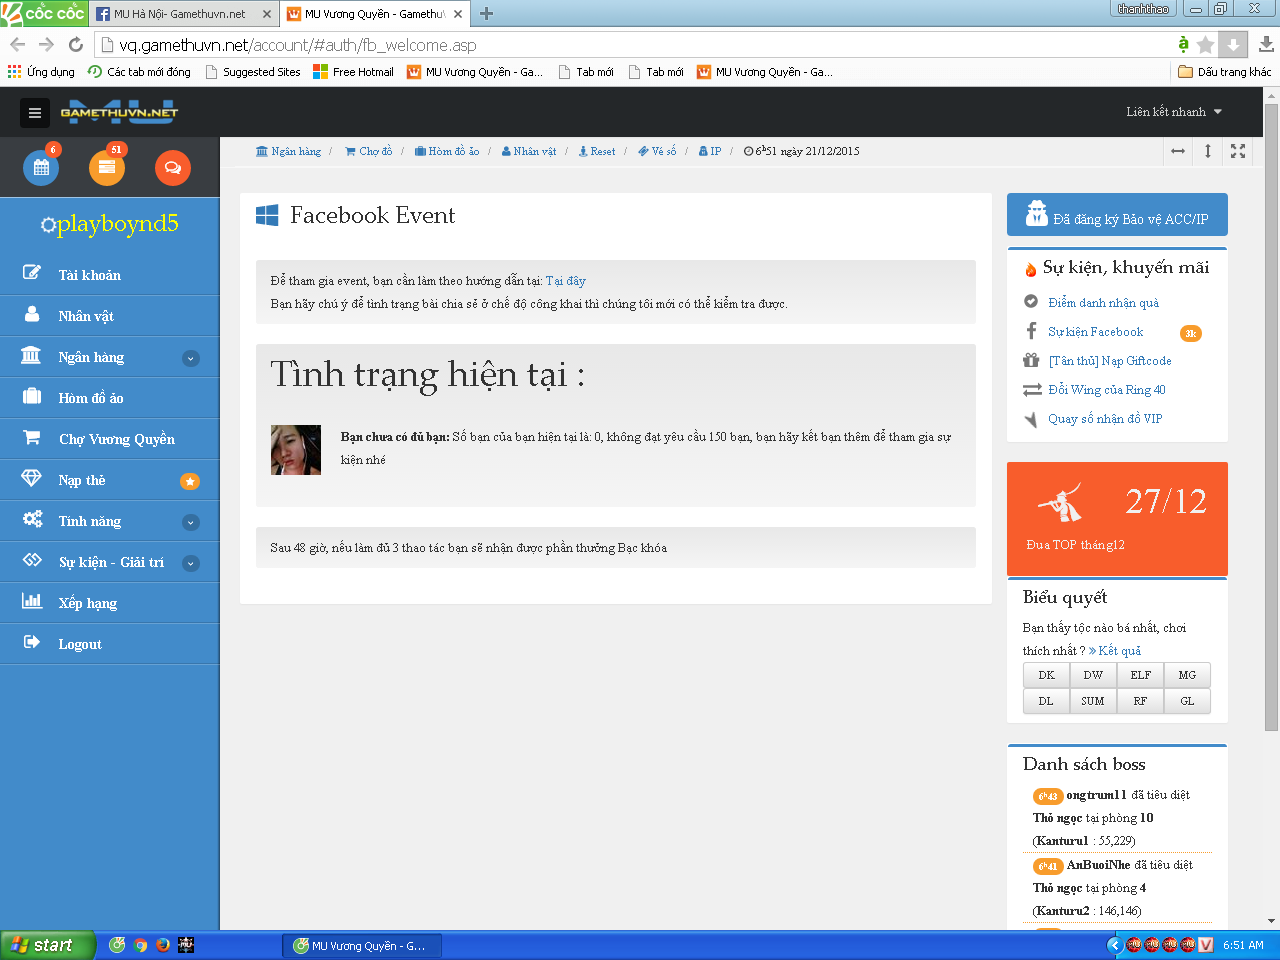The width and height of the screenshot is (1280, 960).
Task: Vote for the DK class
Action: coord(1046,675)
